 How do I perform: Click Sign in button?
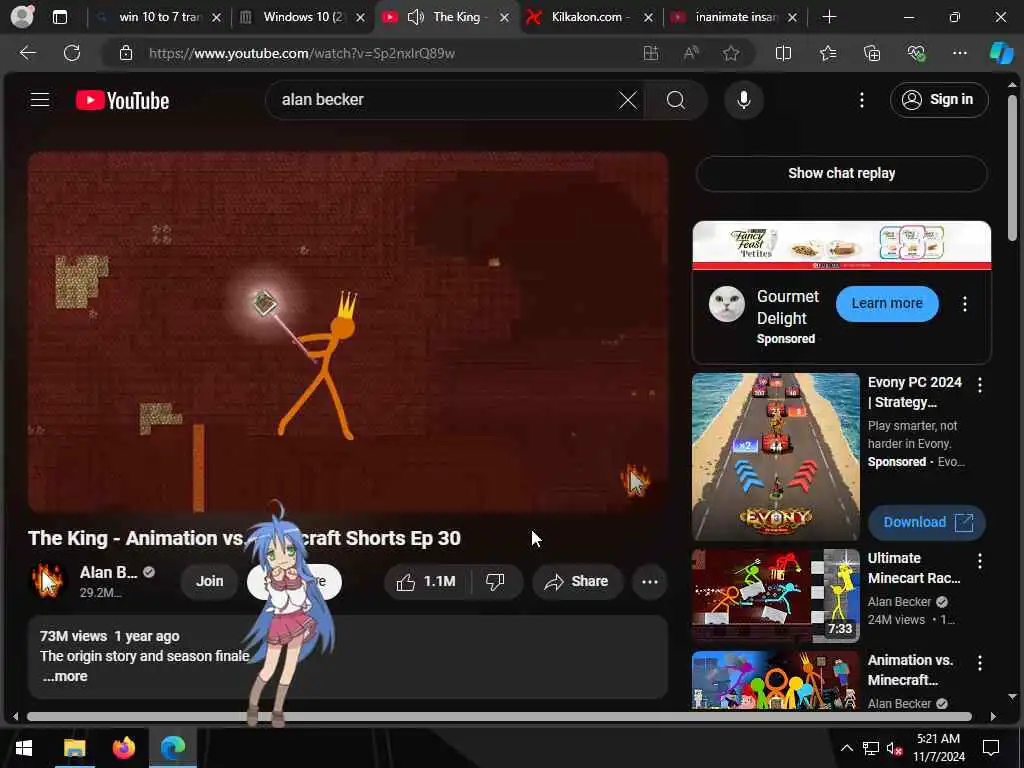click(x=938, y=100)
